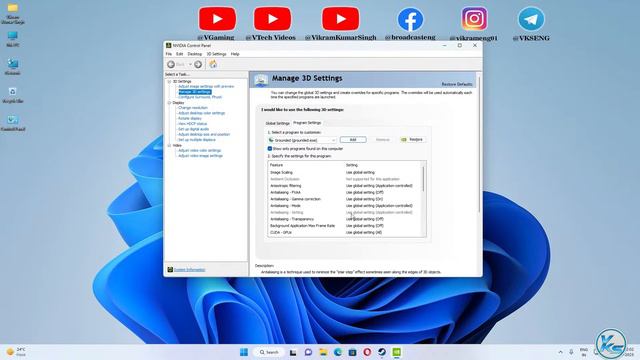The height and width of the screenshot is (360, 640).
Task: Open the System Information link
Action: coord(189,270)
